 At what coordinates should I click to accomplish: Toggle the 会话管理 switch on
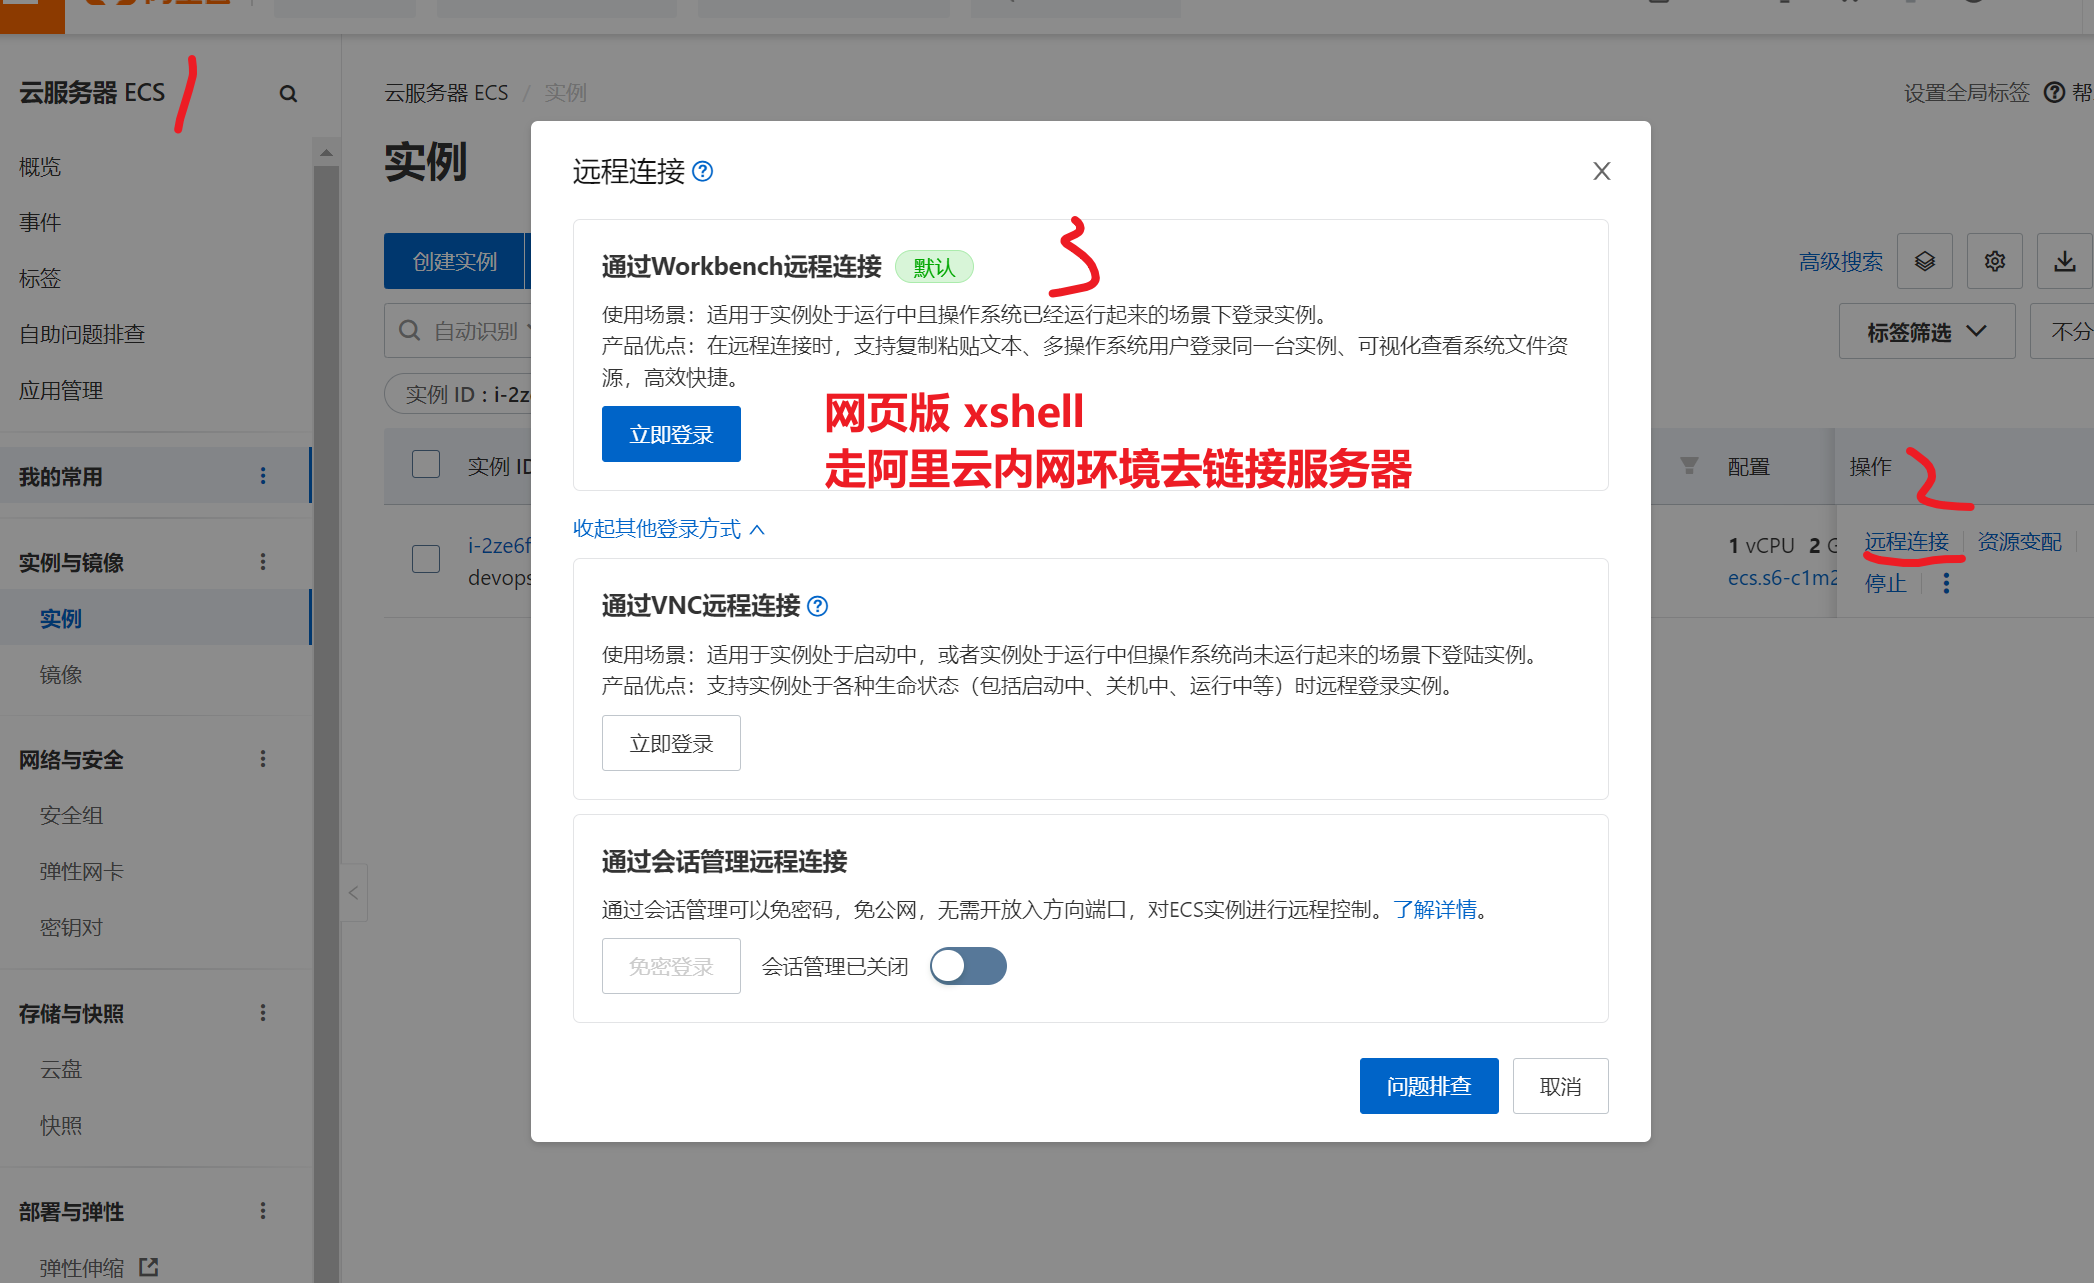pos(967,966)
